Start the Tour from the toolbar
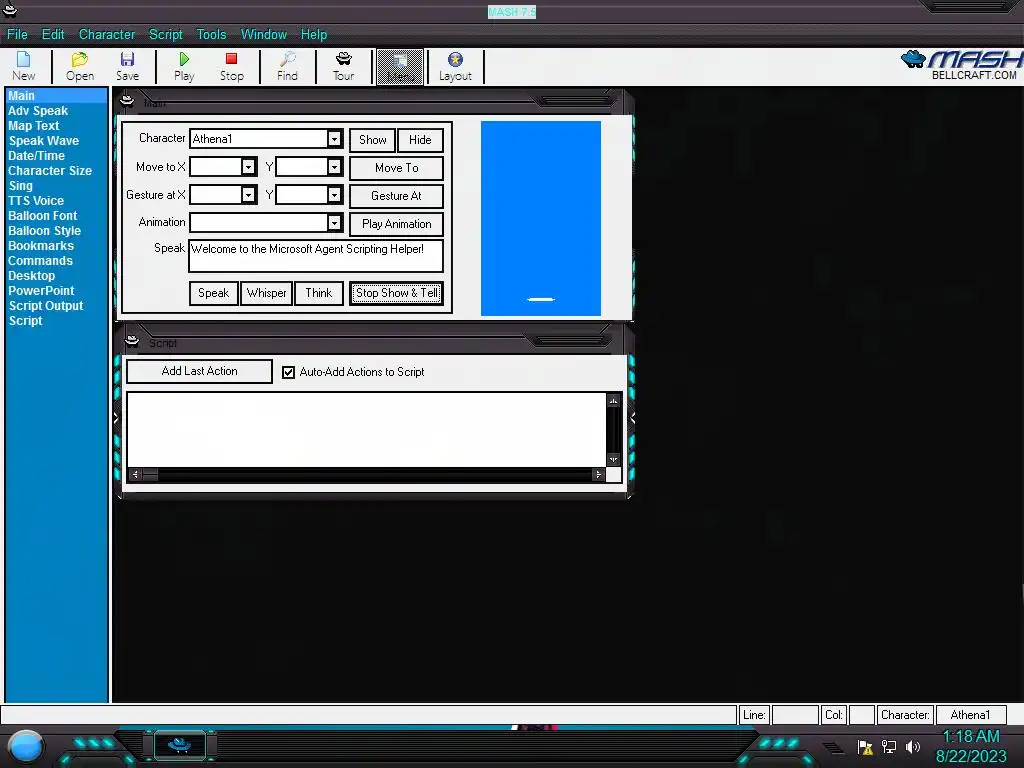 pos(344,67)
